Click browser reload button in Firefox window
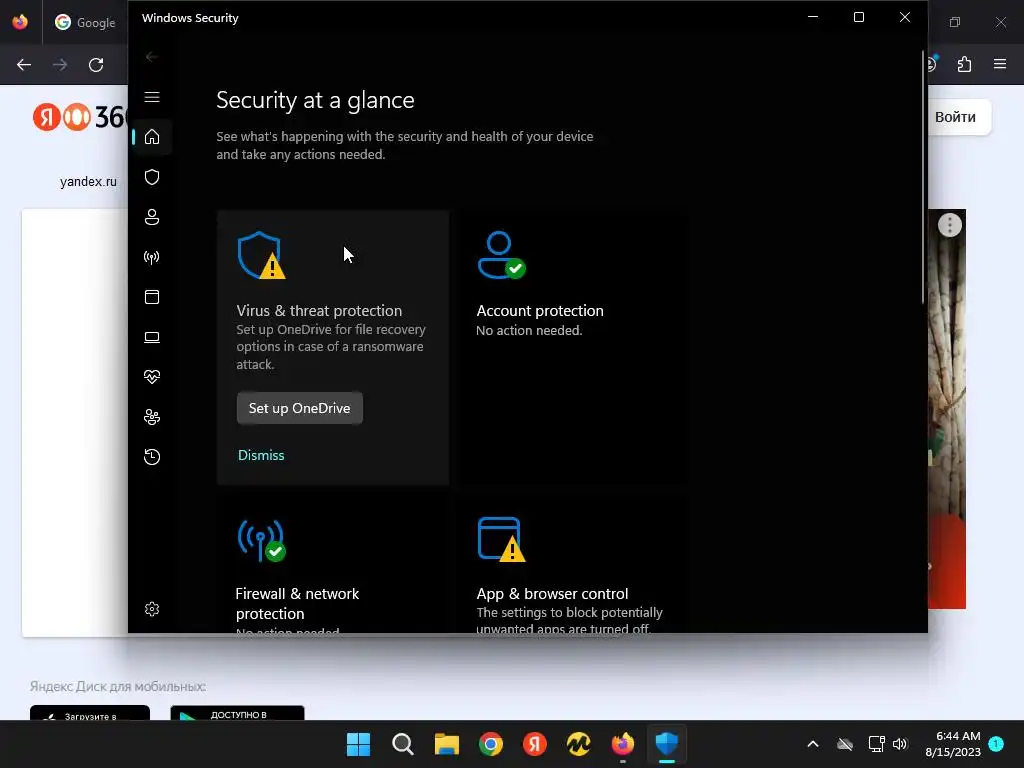The height and width of the screenshot is (768, 1024). pyautogui.click(x=96, y=65)
